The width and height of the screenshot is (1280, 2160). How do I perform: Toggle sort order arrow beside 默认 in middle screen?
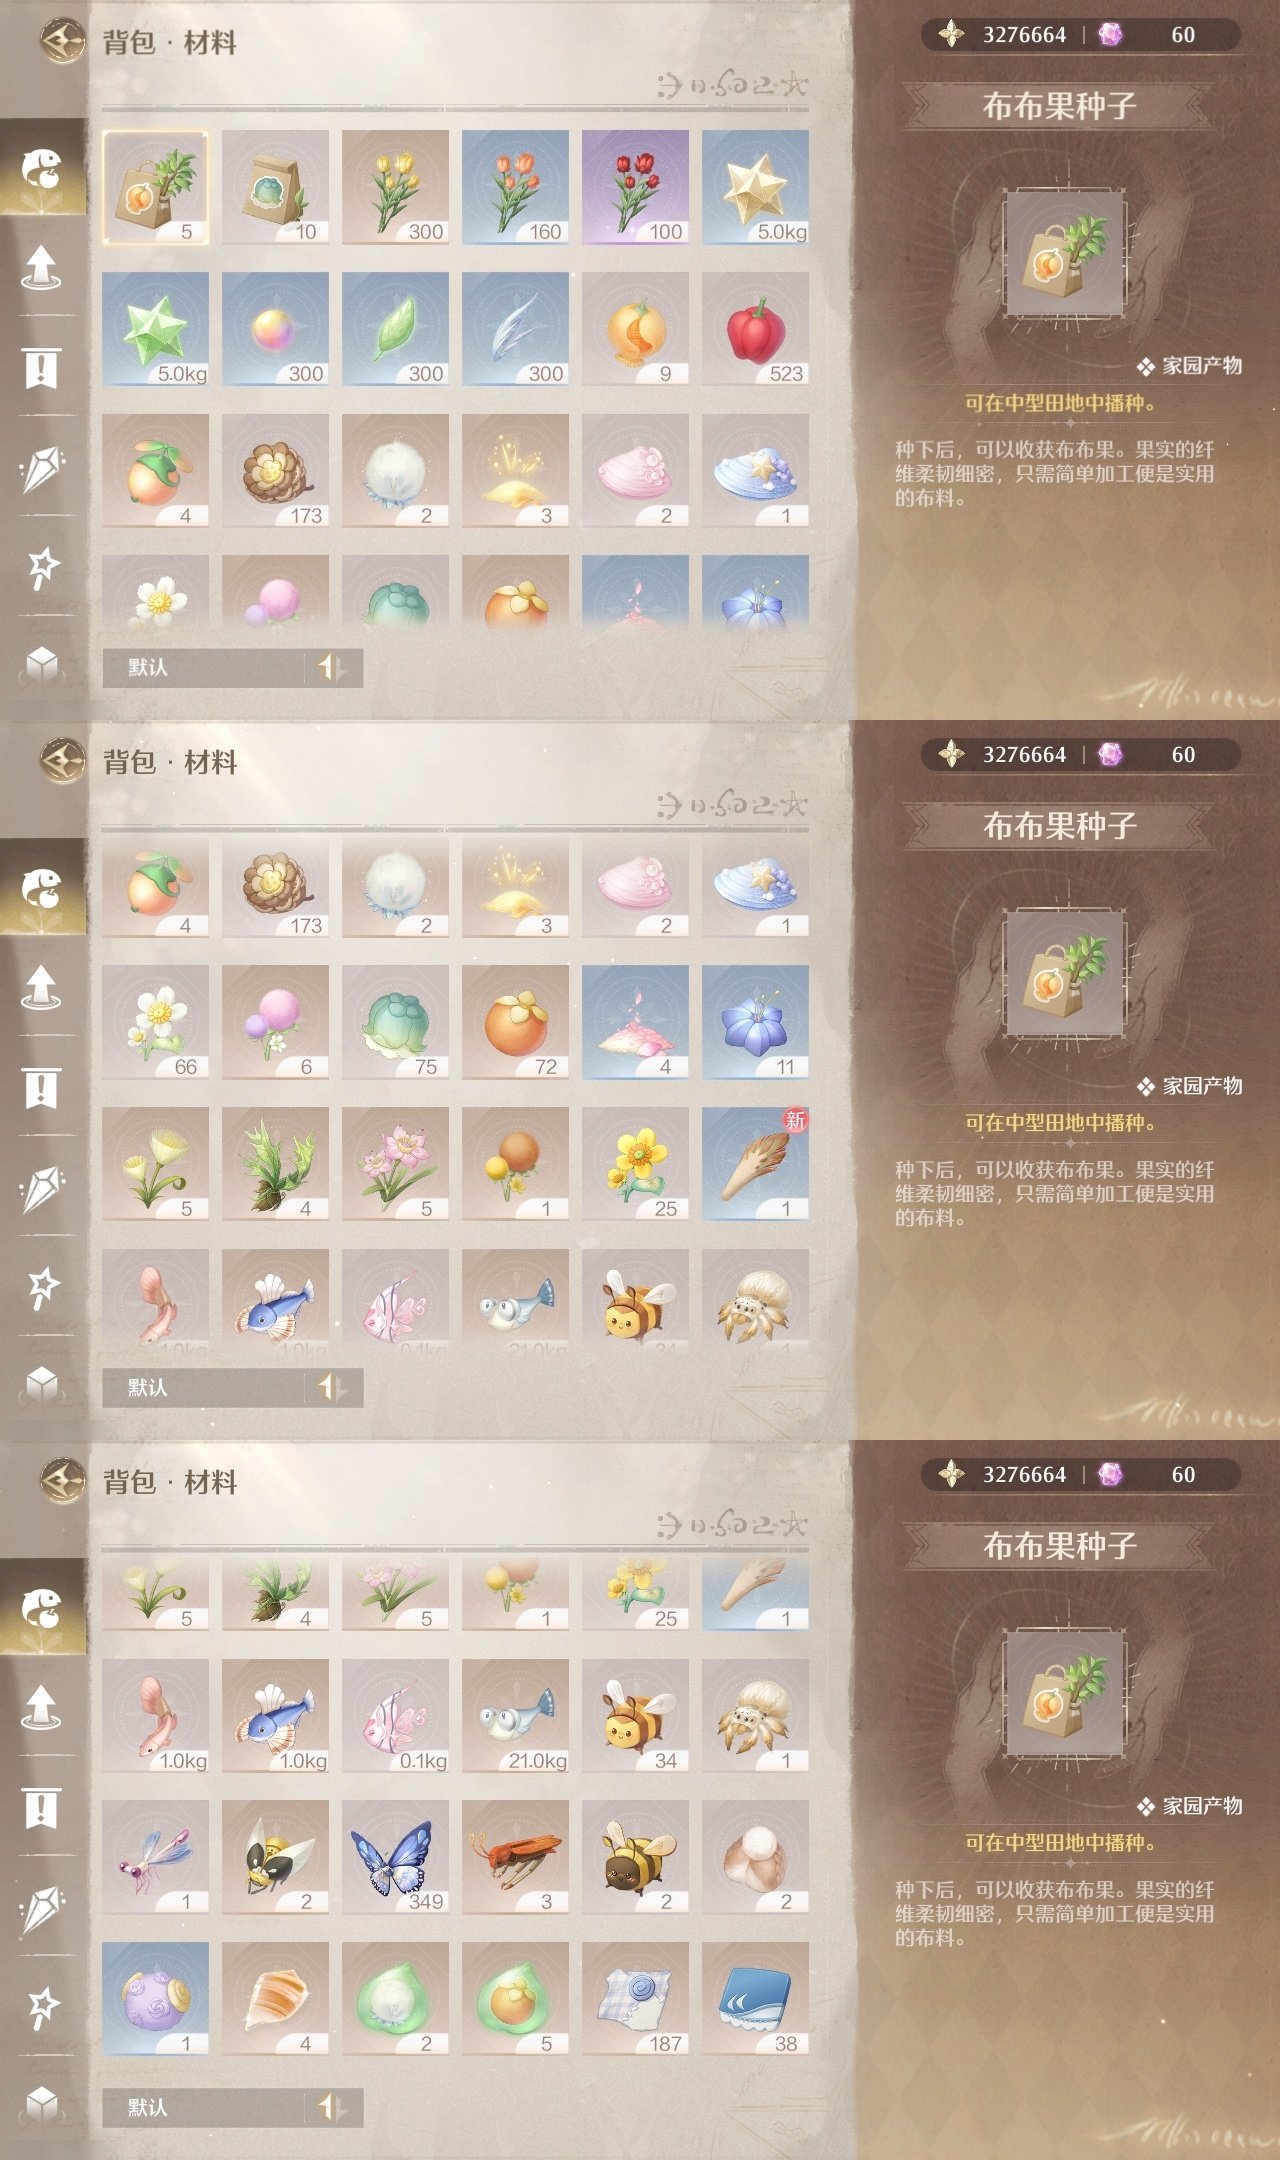tap(331, 1387)
